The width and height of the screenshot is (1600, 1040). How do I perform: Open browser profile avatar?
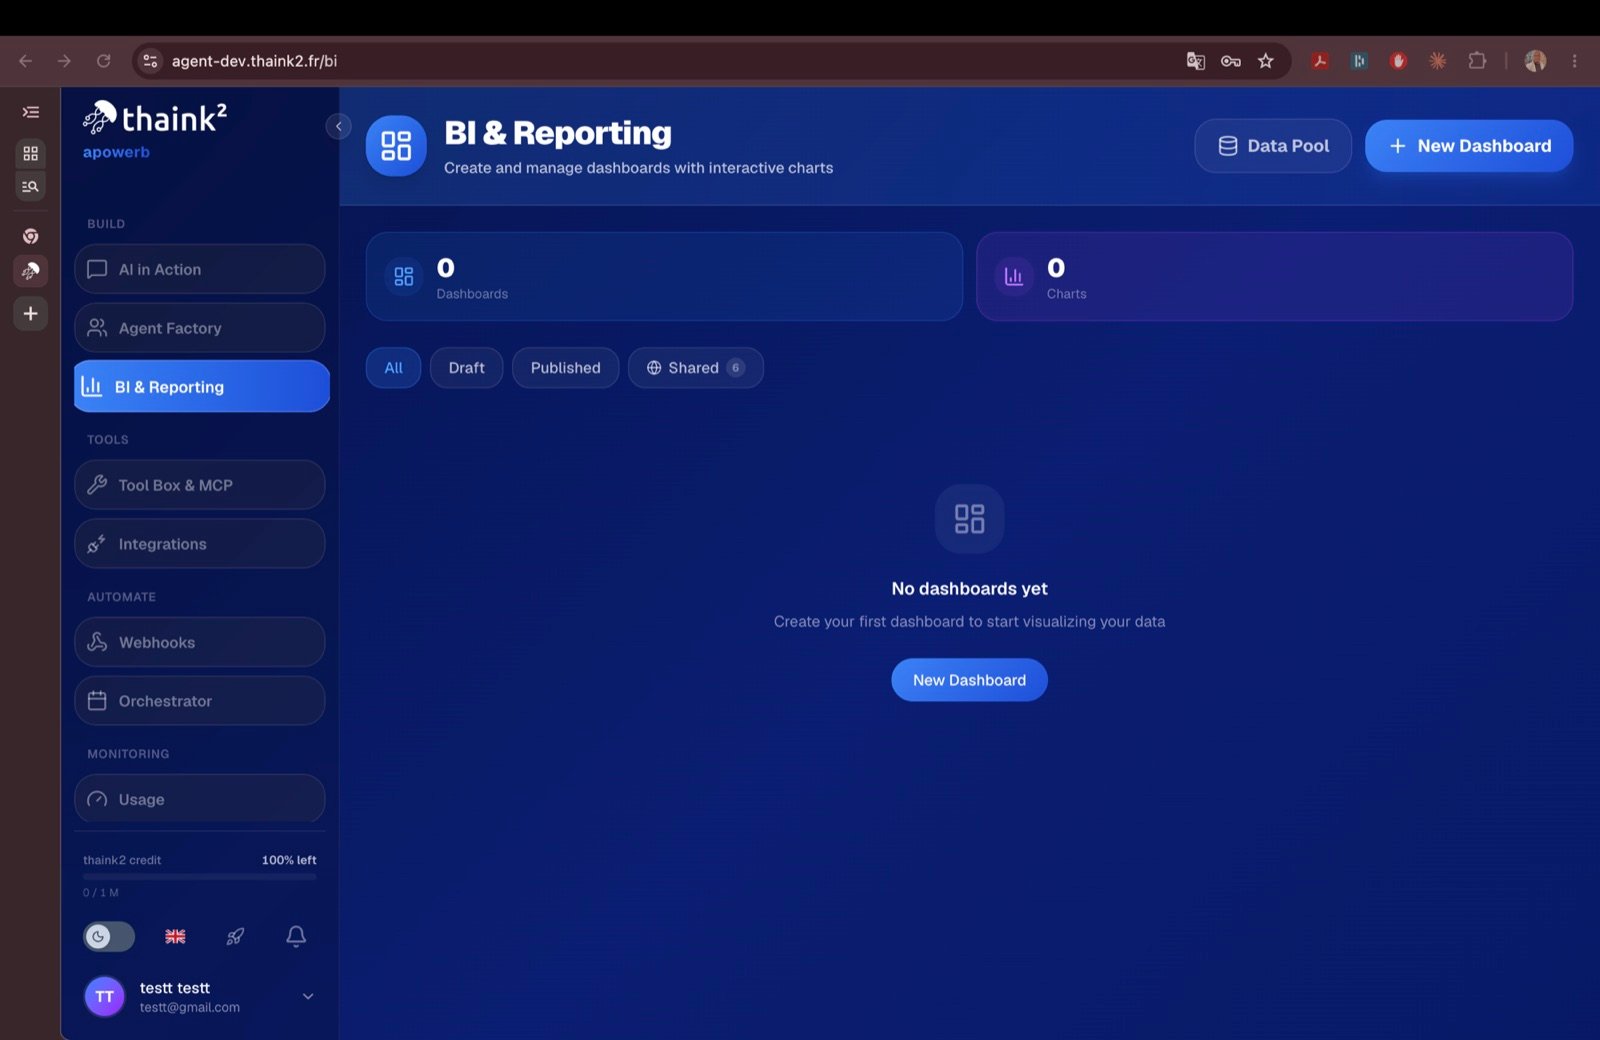[x=1536, y=61]
